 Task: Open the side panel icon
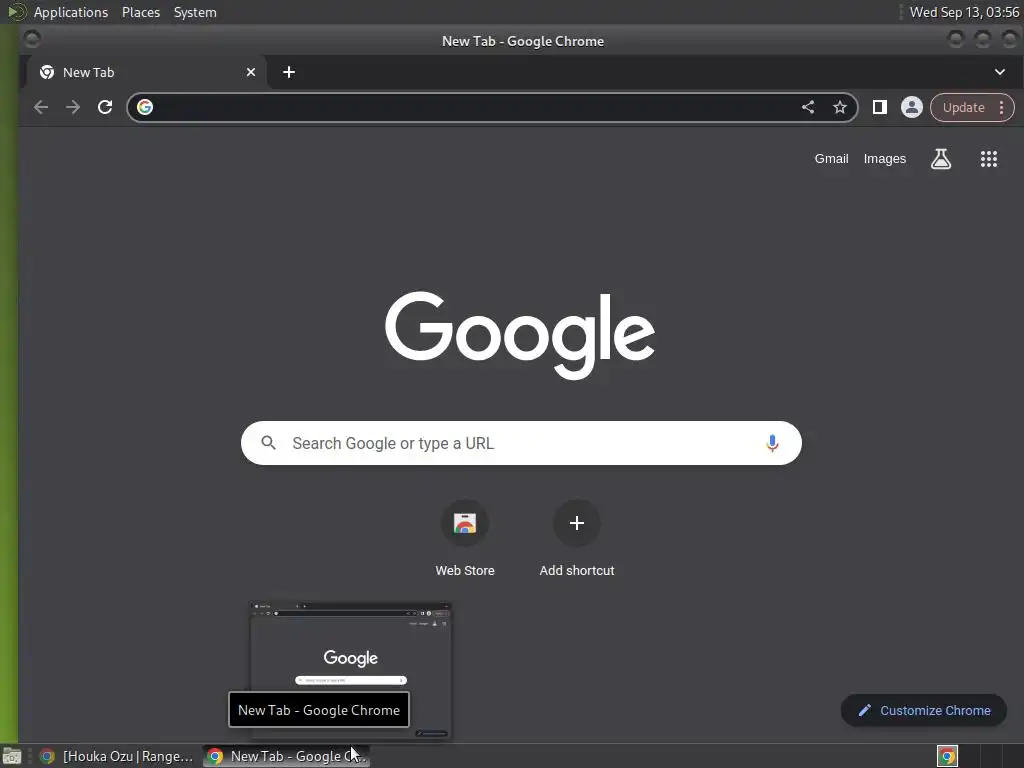coord(880,107)
